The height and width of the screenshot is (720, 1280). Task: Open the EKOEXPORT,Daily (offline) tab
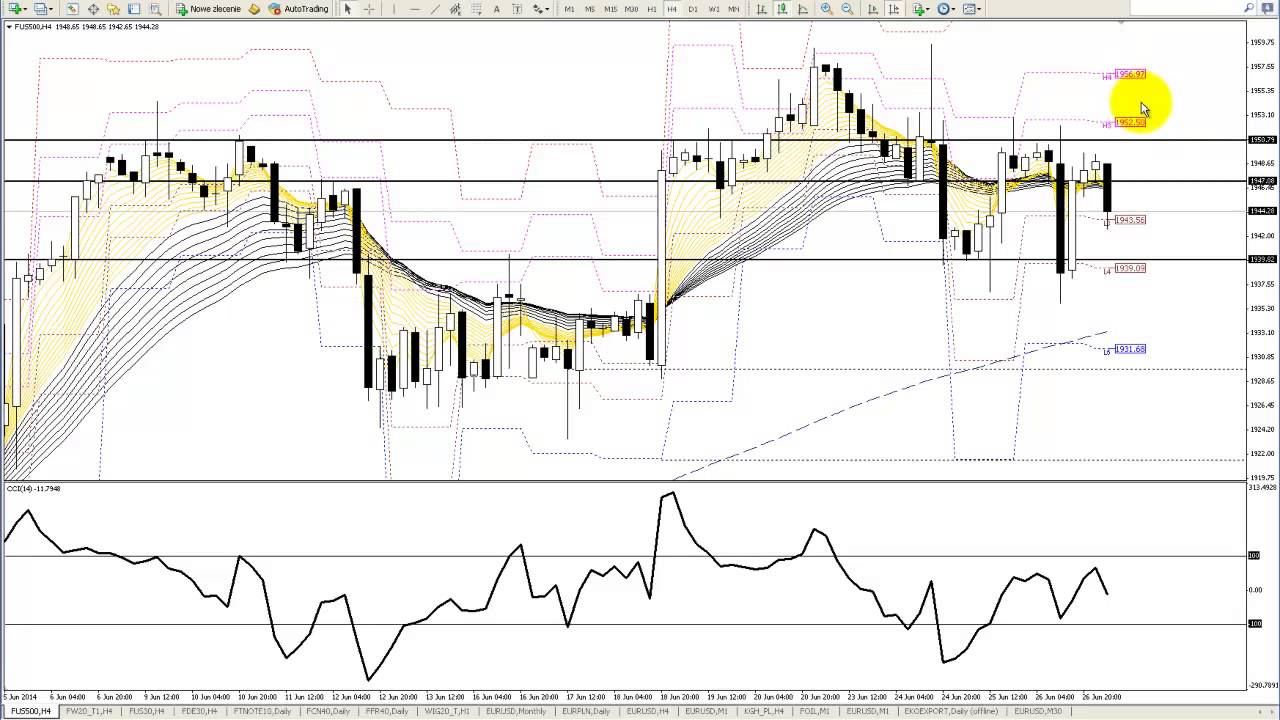[x=951, y=711]
